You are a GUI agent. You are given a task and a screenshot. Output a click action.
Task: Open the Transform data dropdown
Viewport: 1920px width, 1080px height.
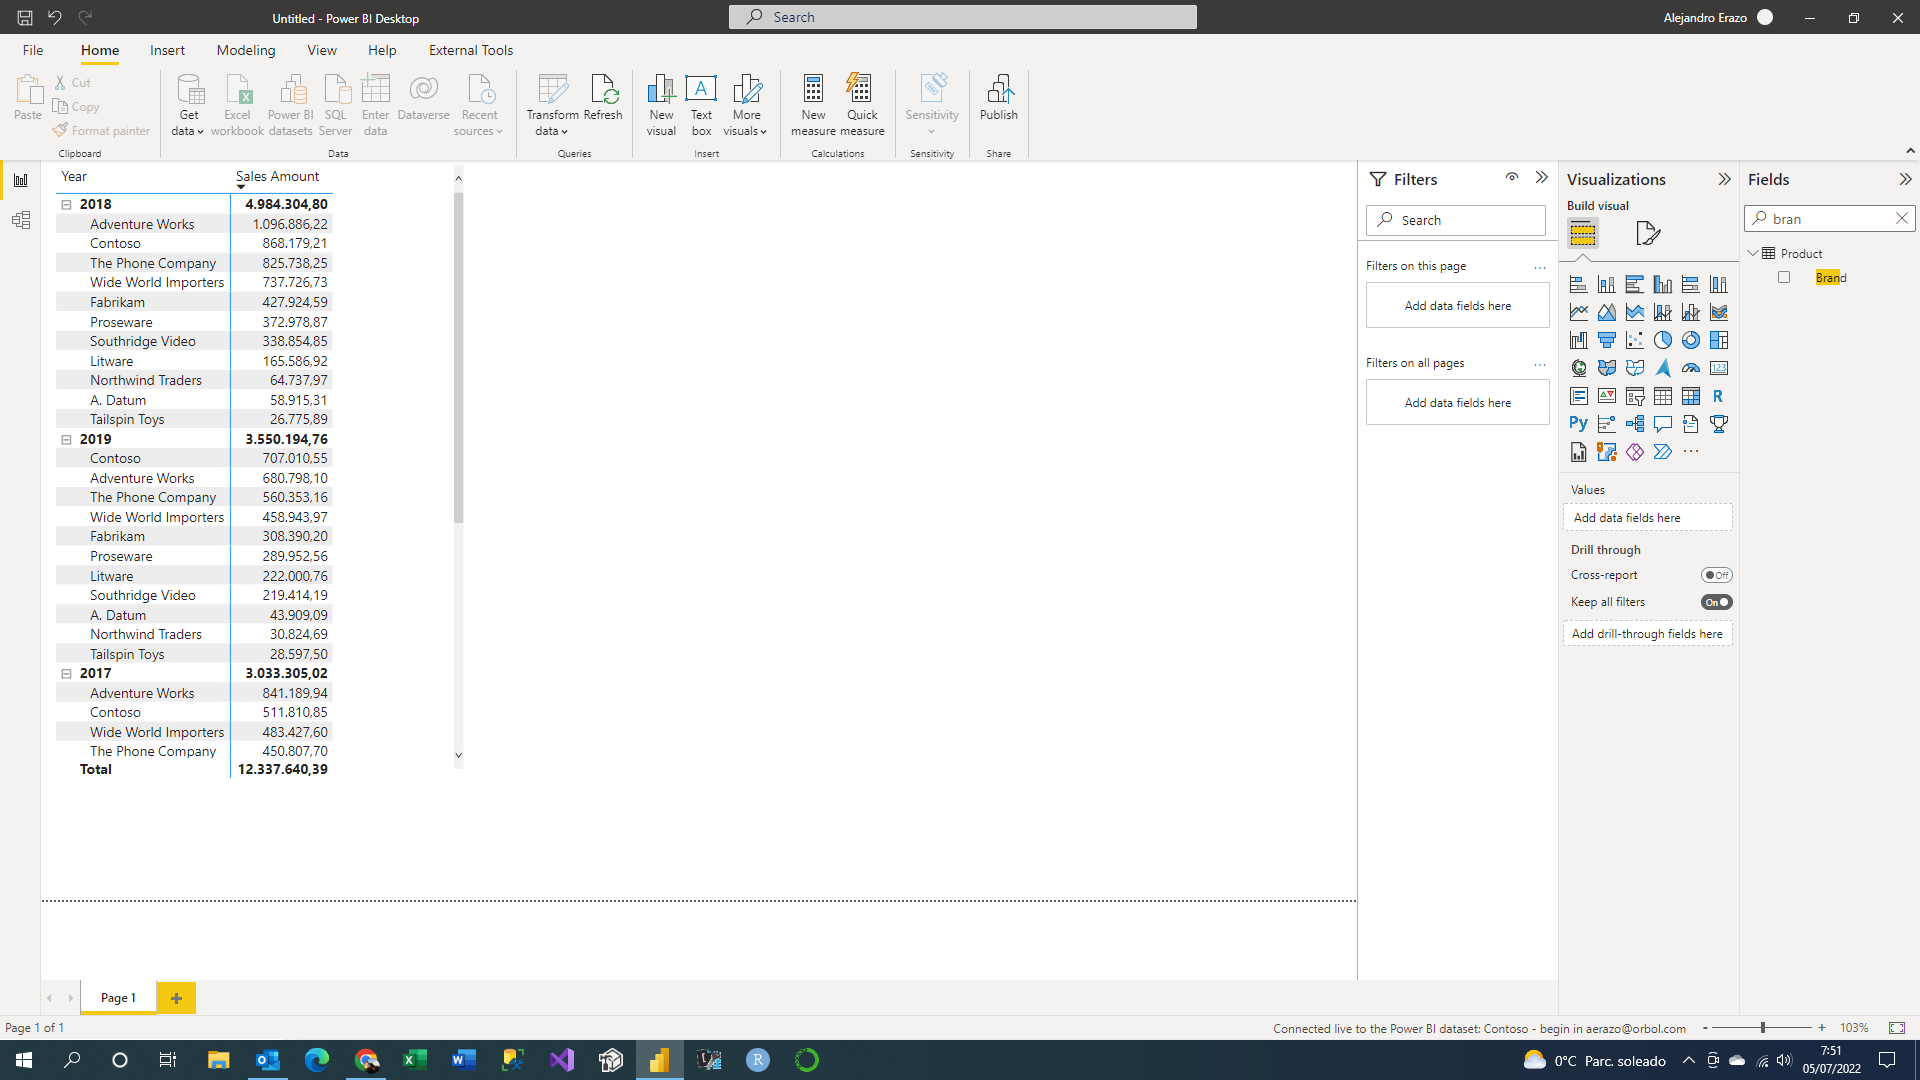click(552, 105)
